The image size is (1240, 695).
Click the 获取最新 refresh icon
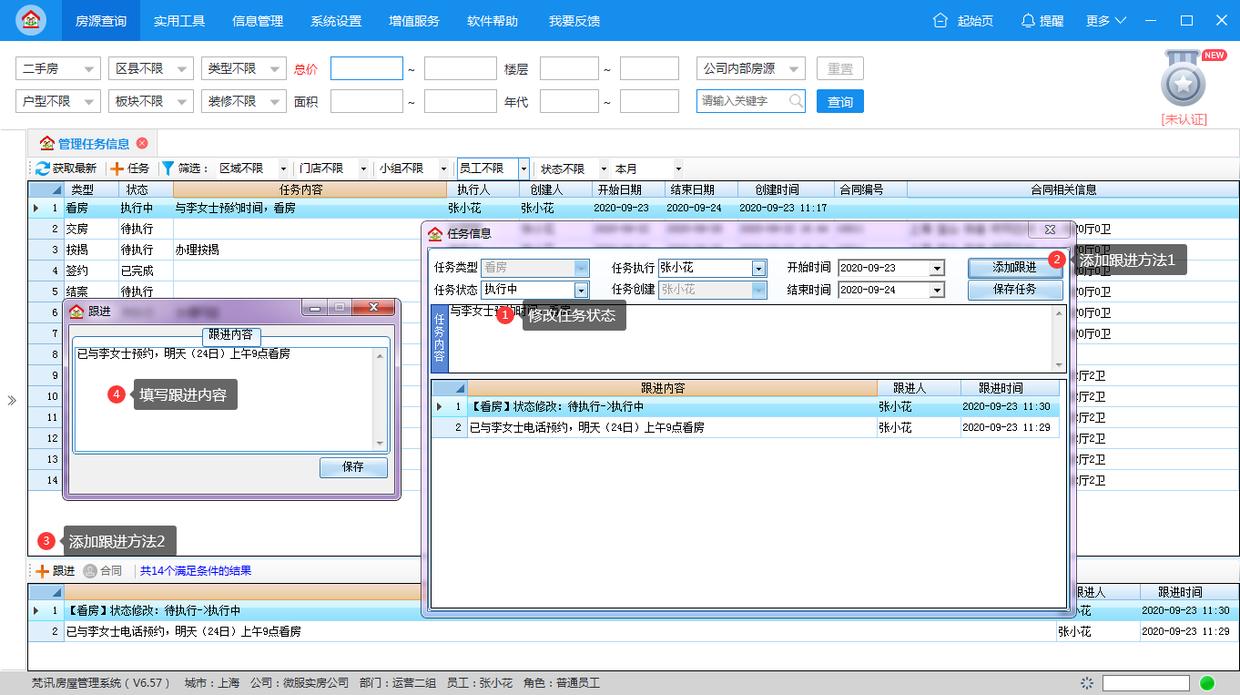(x=40, y=169)
